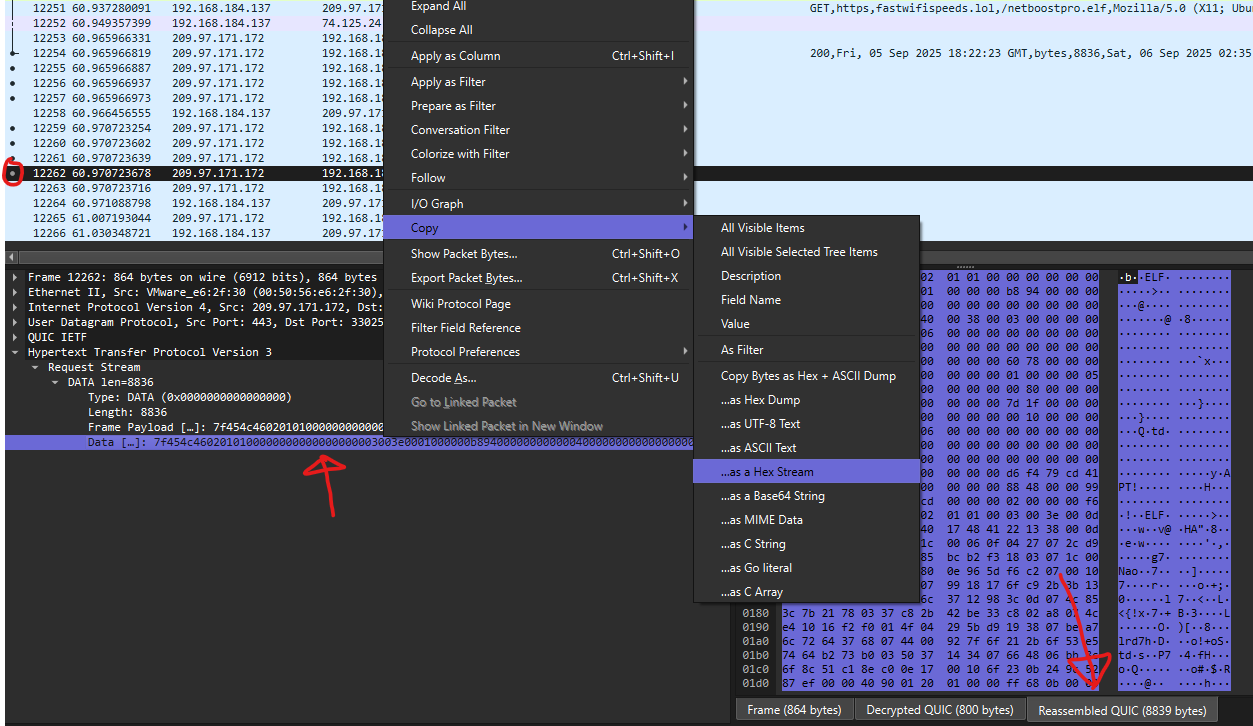Screen dimensions: 1253x726
Task: Copy All Visible Items from submenu
Action: pyautogui.click(x=806, y=228)
